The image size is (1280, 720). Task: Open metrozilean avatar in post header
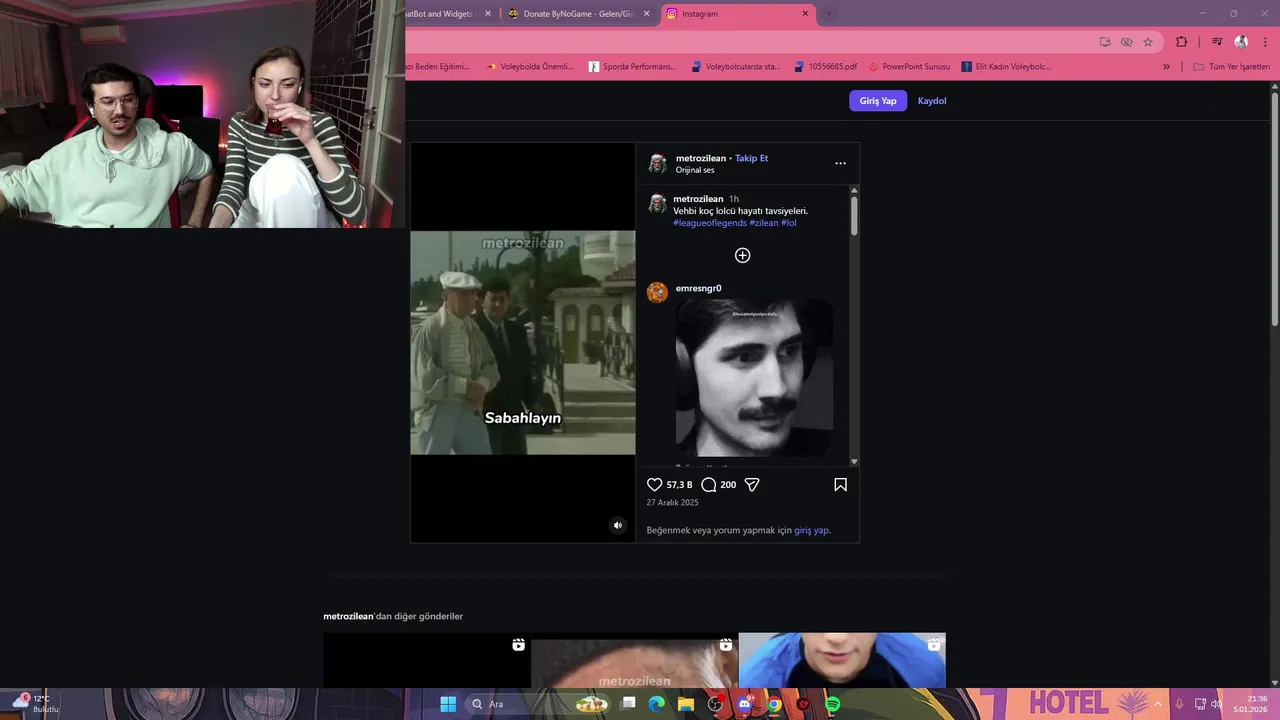pyautogui.click(x=657, y=163)
